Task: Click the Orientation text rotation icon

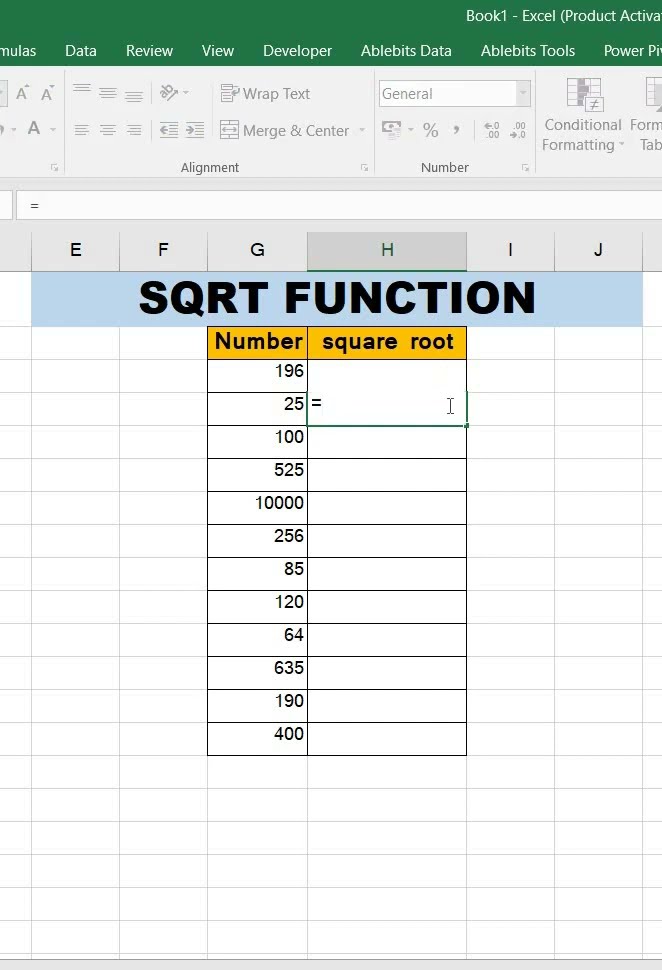Action: [x=169, y=93]
